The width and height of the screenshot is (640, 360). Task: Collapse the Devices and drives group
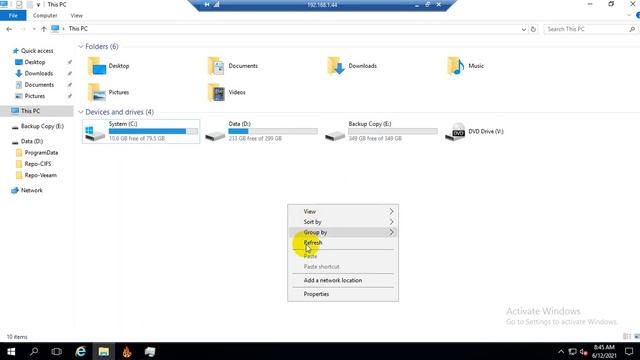(81, 112)
